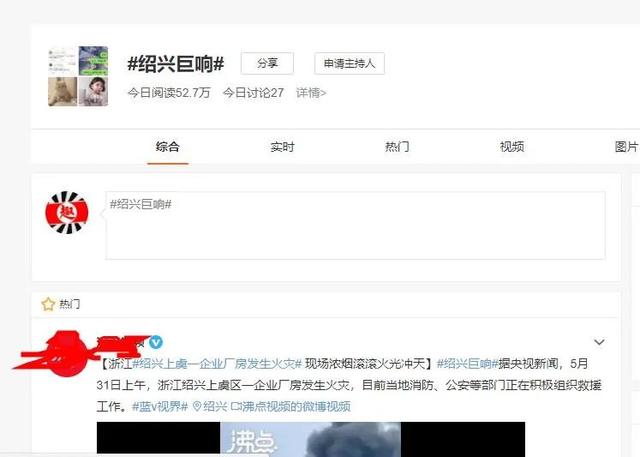Open 沸点视频的微博视频 video link

[291, 406]
